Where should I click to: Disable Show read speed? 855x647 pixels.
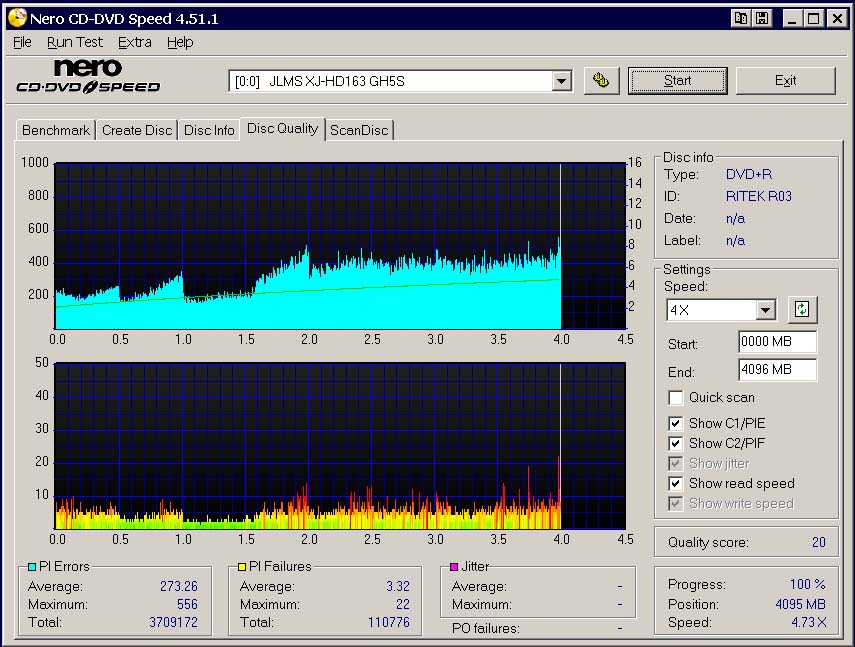click(x=676, y=483)
